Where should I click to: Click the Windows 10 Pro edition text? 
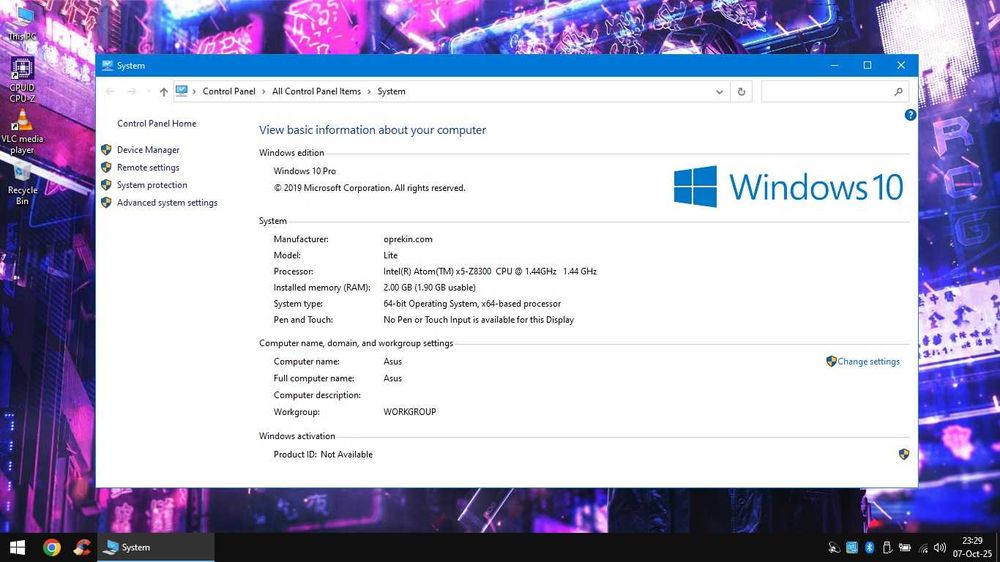[x=304, y=171]
